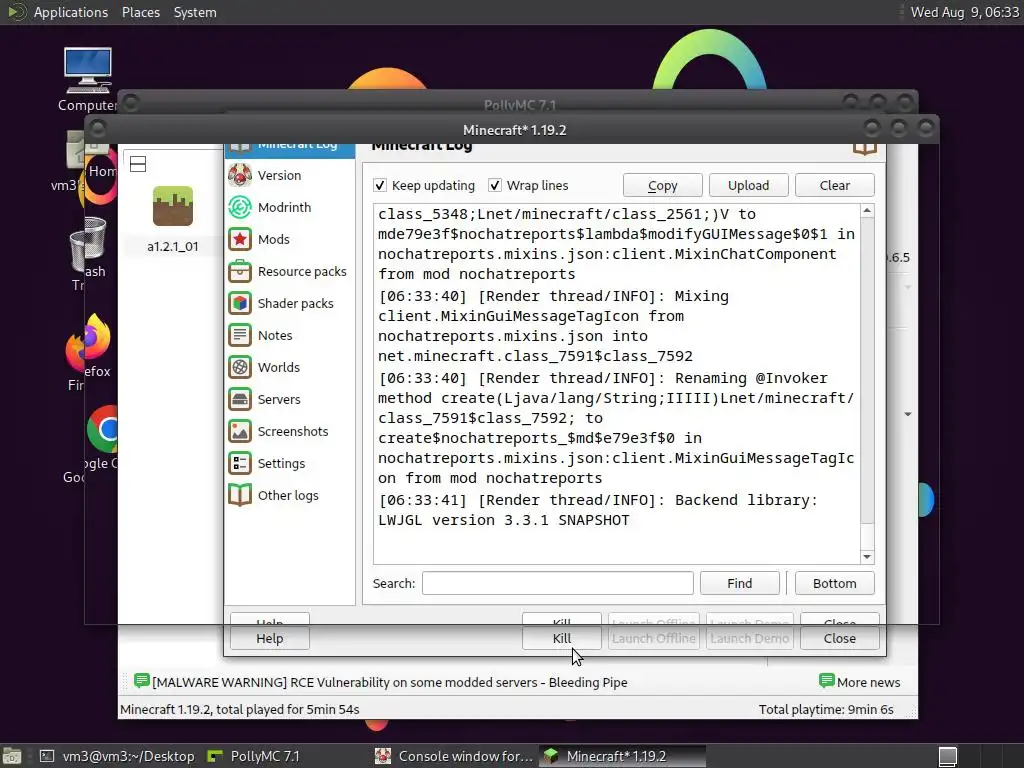Screen dimensions: 1024x768
Task: Expand the dropdown arrow in PollyMC window
Action: 908,414
